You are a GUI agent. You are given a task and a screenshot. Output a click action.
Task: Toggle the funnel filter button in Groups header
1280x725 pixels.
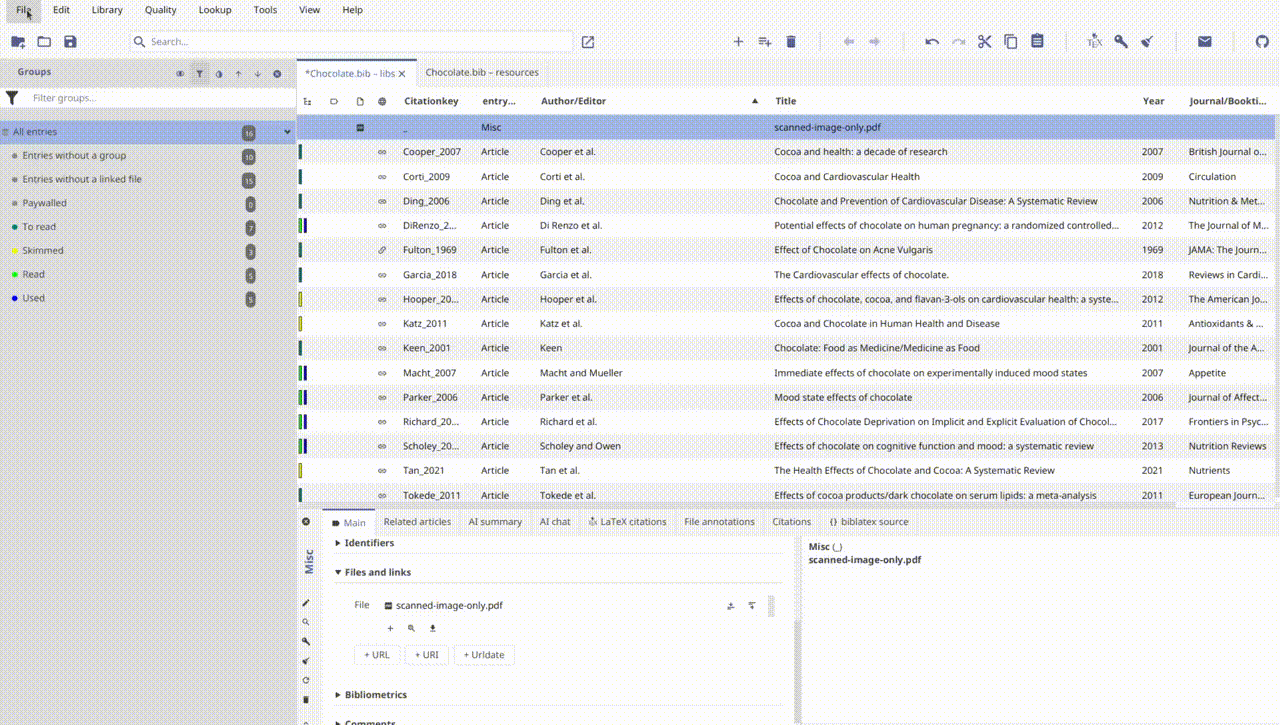click(x=200, y=73)
